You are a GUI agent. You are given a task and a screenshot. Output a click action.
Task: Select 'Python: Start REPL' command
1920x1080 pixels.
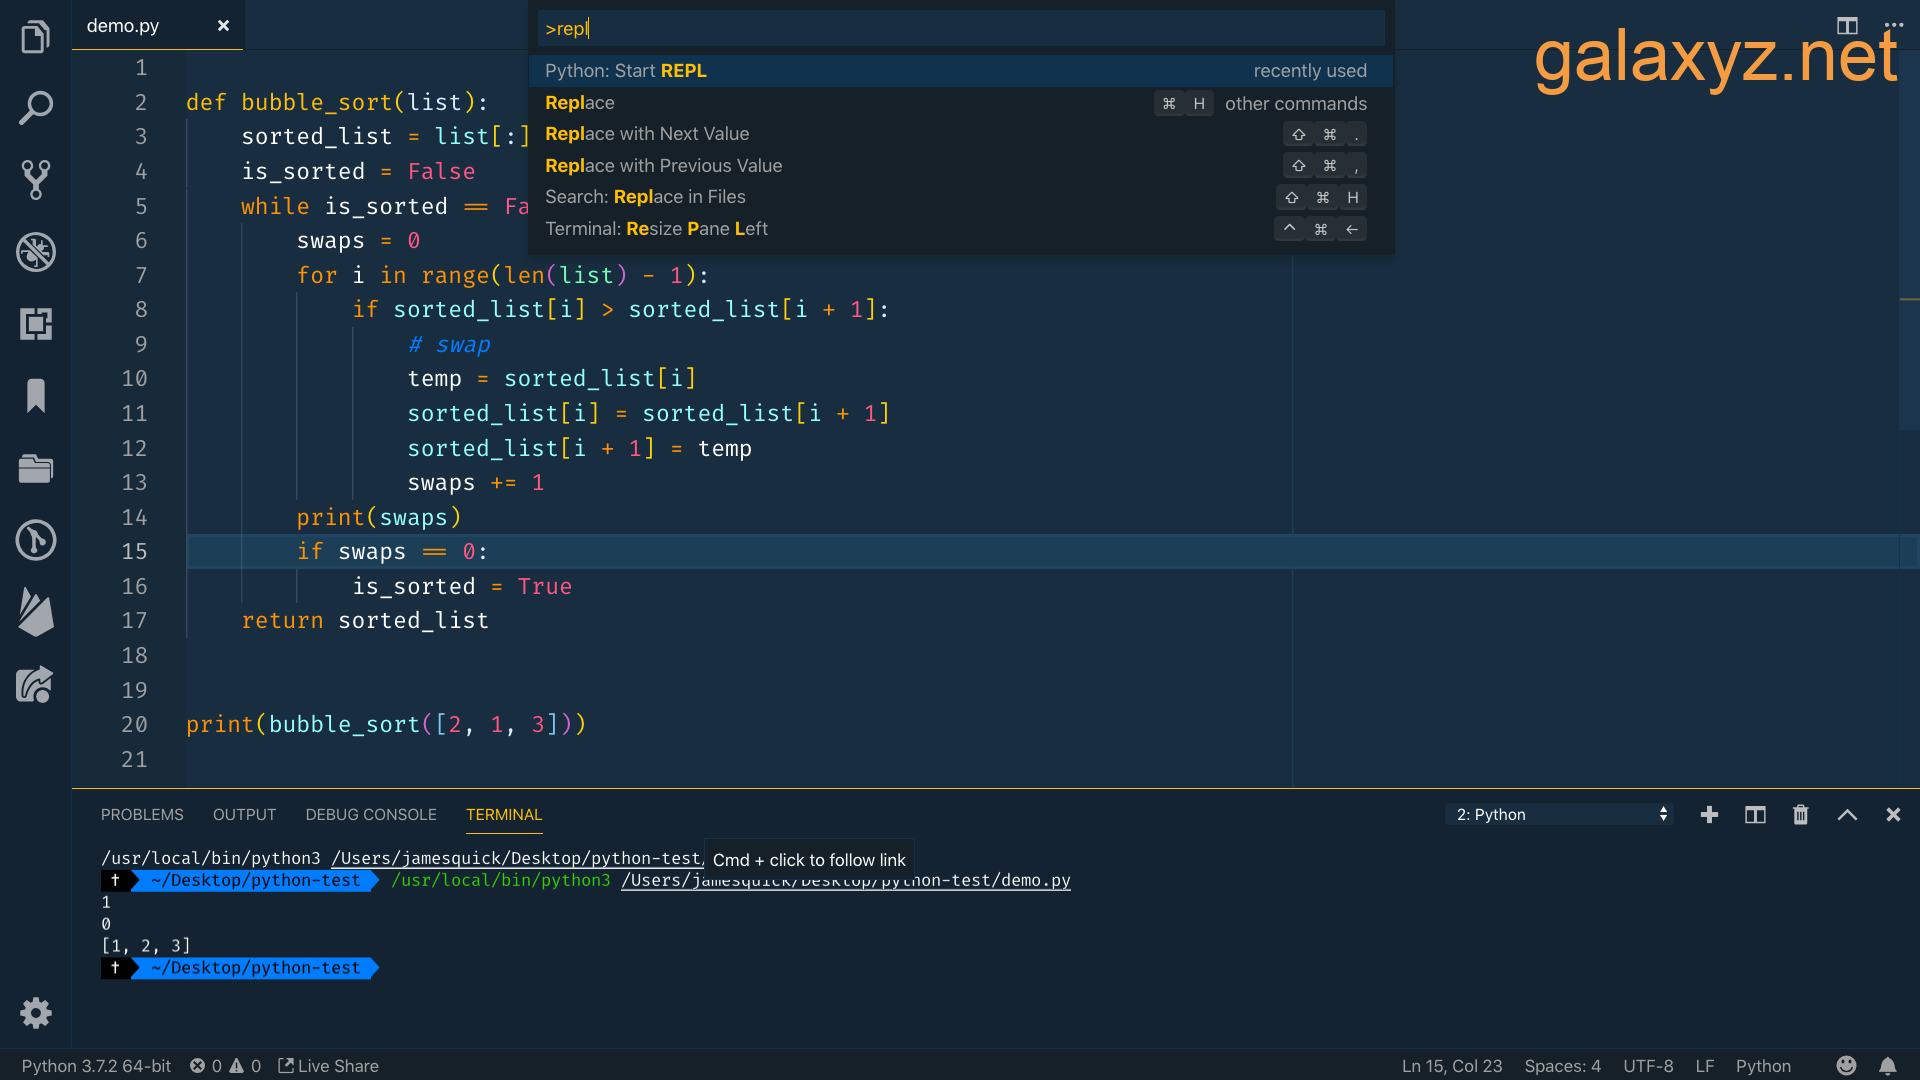click(x=626, y=70)
